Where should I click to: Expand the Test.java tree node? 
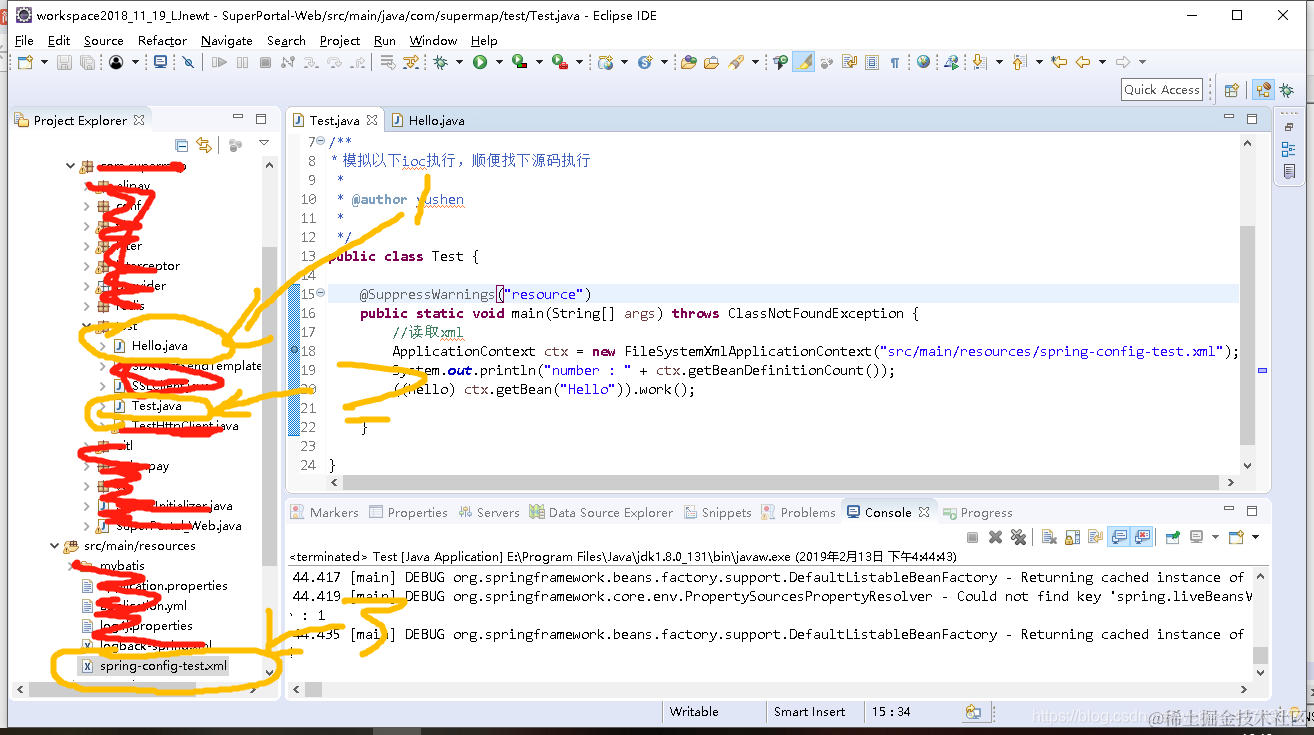coord(103,406)
